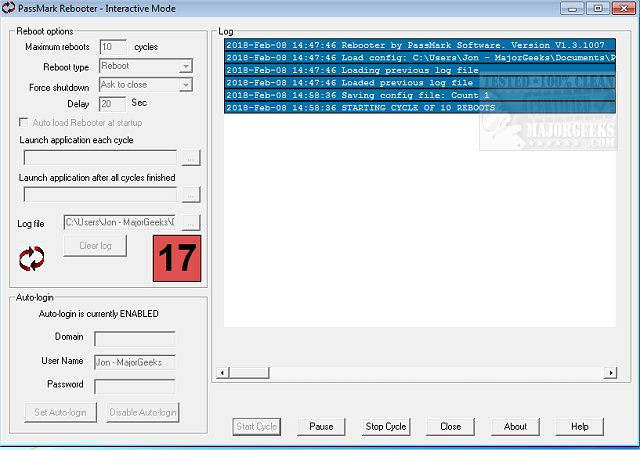Click the log scrollbar left arrow

tap(222, 372)
